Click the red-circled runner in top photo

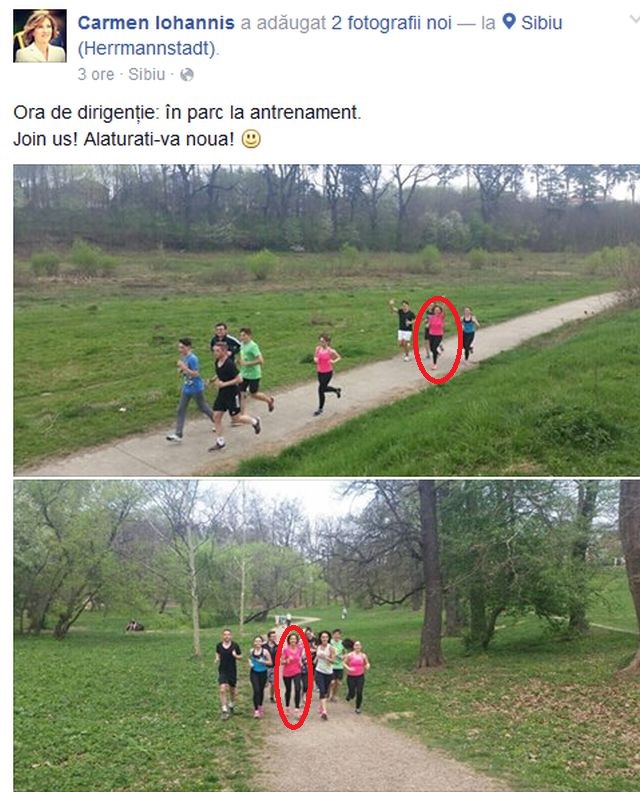(437, 337)
